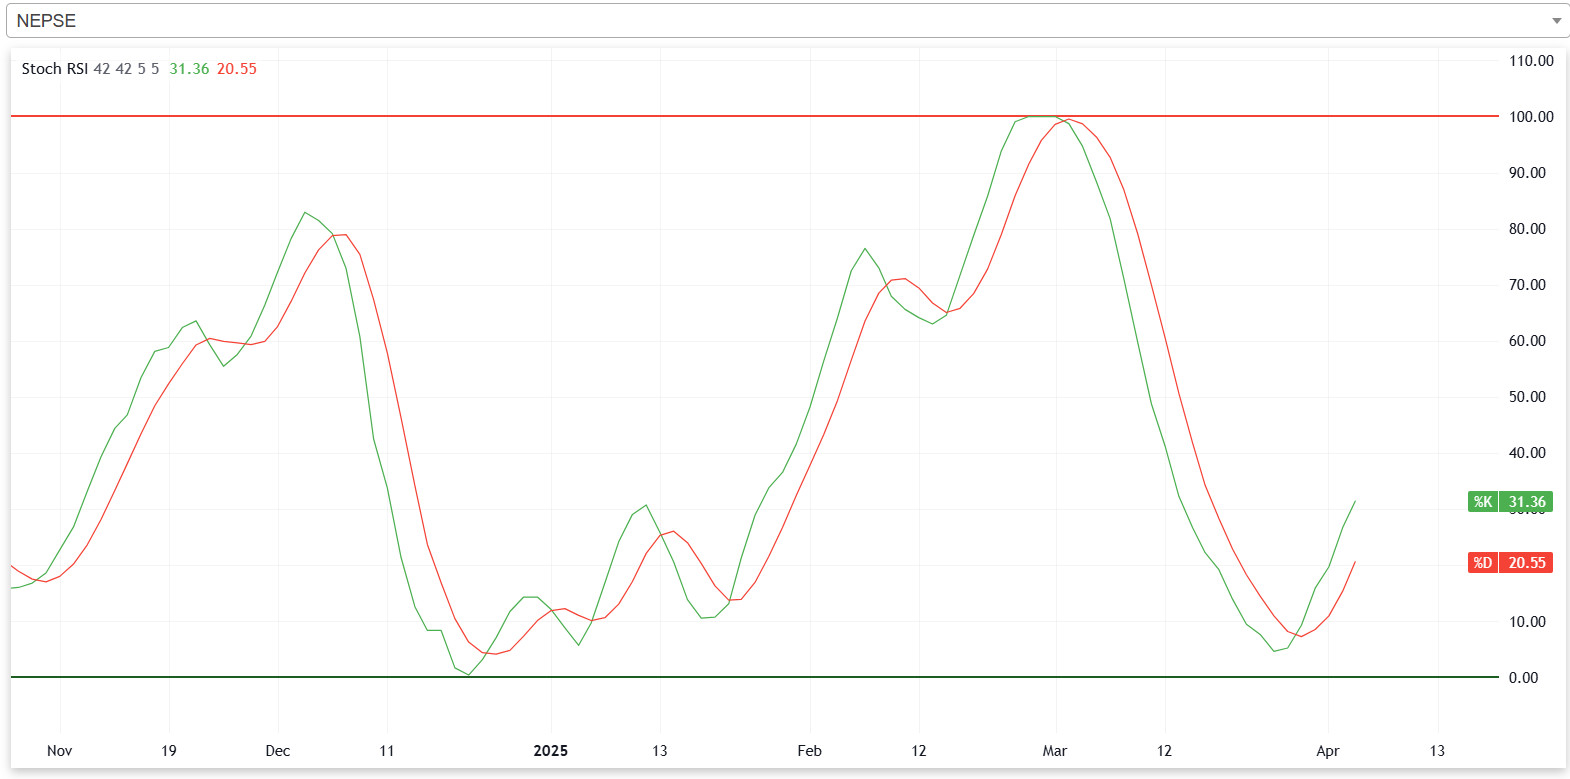Viewport: 1570px width, 779px height.
Task: Select the Stoch RSI legend title
Action: [x=54, y=69]
